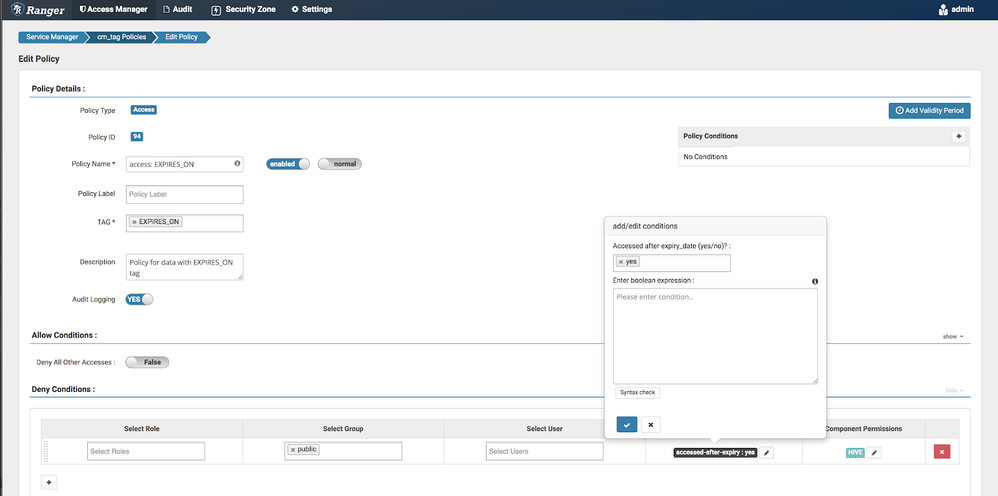Image resolution: width=998 pixels, height=496 pixels.
Task: Open the Select Users dropdown
Action: click(544, 451)
